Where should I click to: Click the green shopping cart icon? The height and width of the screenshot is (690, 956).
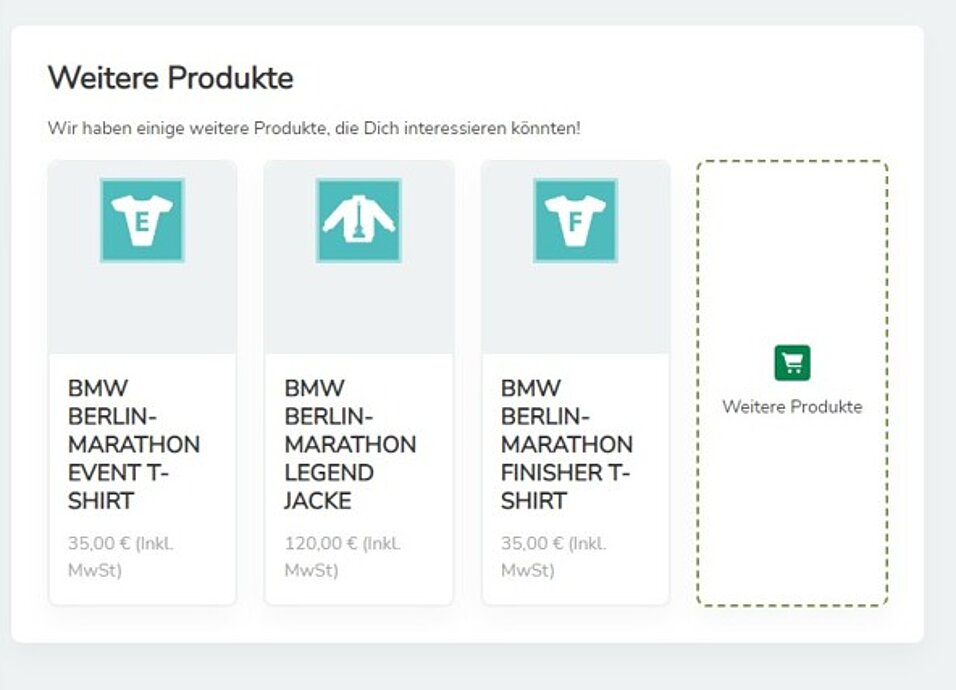coord(792,363)
